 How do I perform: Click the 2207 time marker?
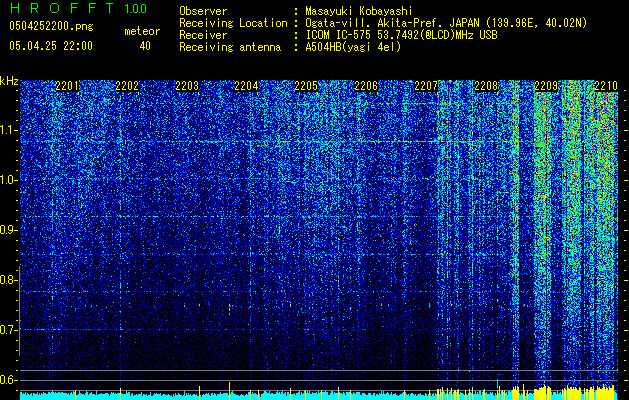click(426, 86)
